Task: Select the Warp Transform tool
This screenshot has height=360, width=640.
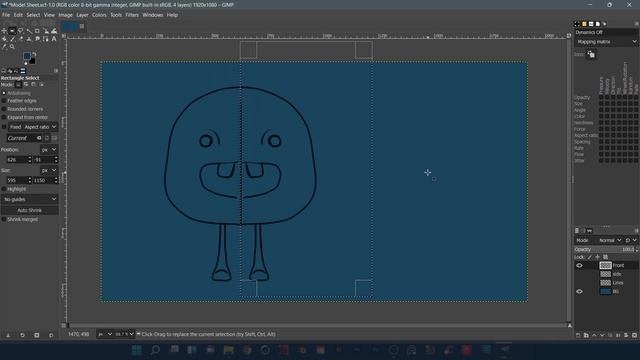Action: pos(54,31)
